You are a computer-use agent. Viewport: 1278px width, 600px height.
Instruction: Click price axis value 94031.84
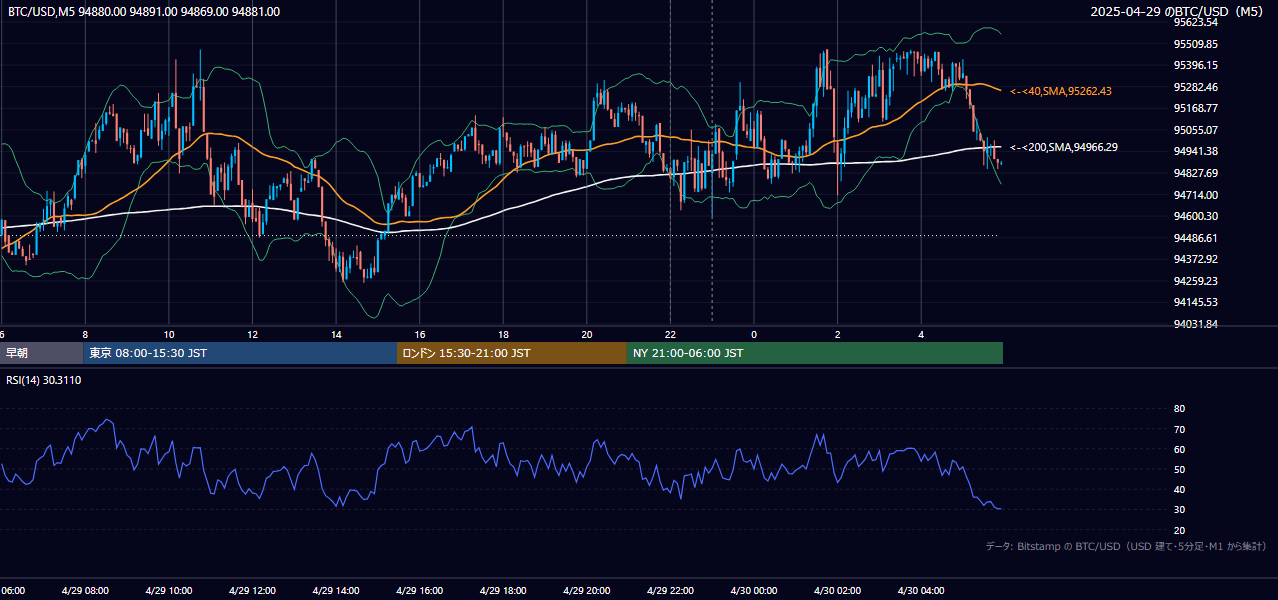[x=1195, y=324]
